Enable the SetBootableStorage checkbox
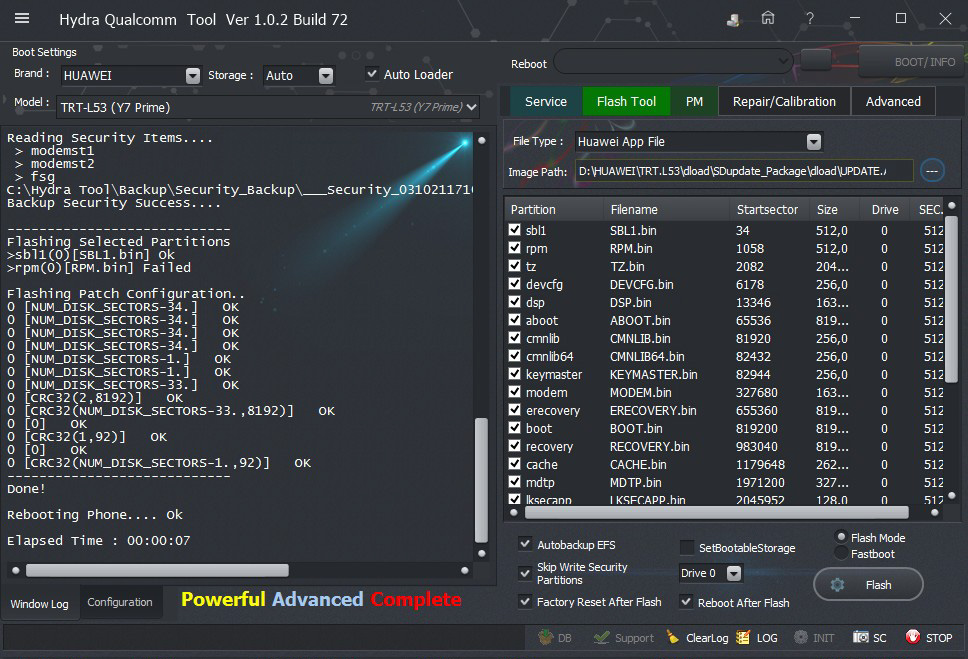The image size is (968, 659). tap(686, 547)
